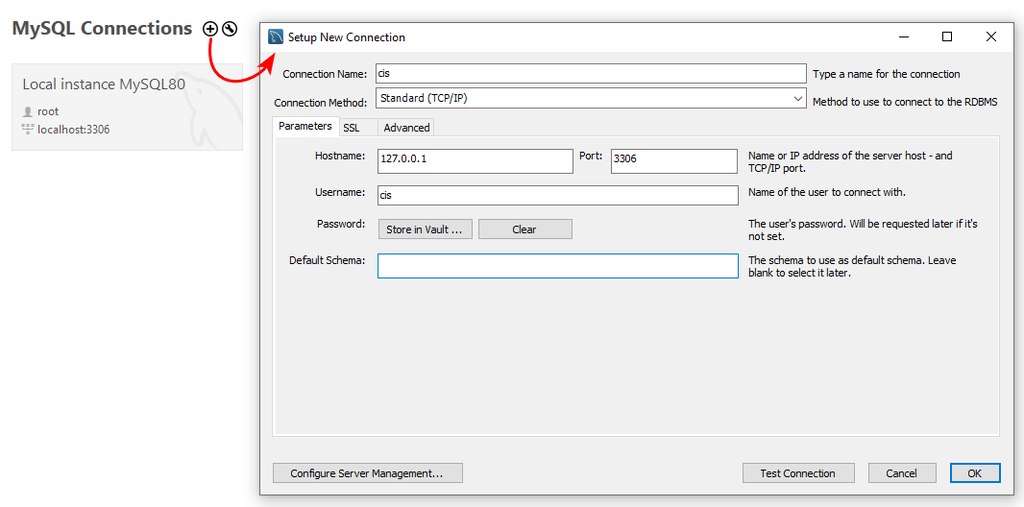Switch to the SSL tab
1024x507 pixels.
click(x=351, y=127)
